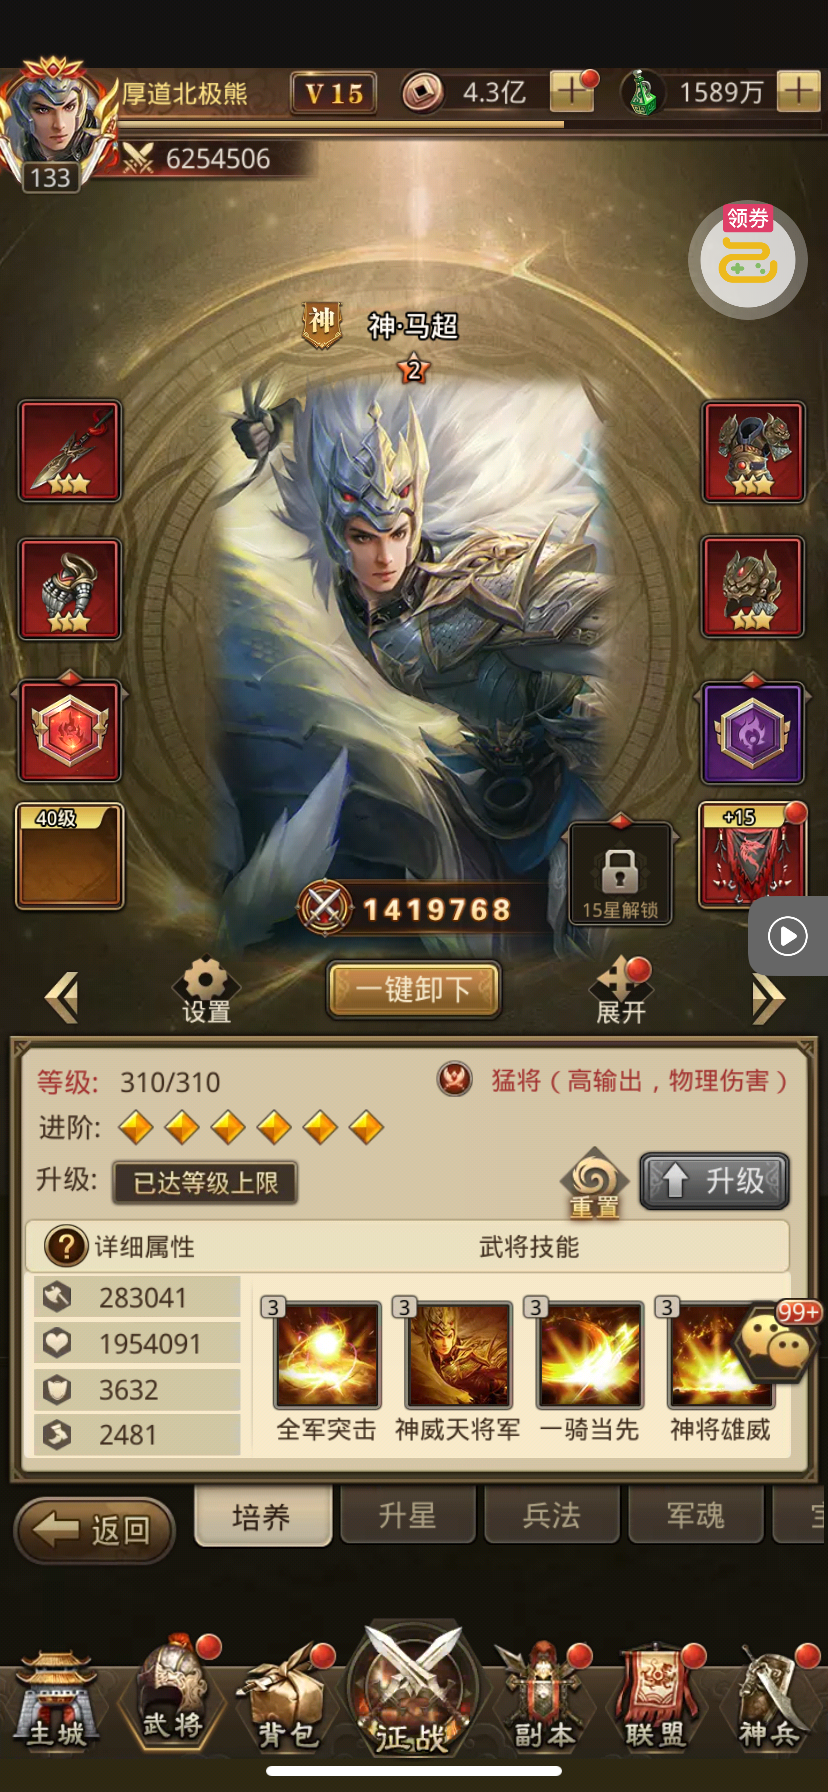Click the 一键卸下 button
The width and height of the screenshot is (828, 1792).
click(414, 990)
